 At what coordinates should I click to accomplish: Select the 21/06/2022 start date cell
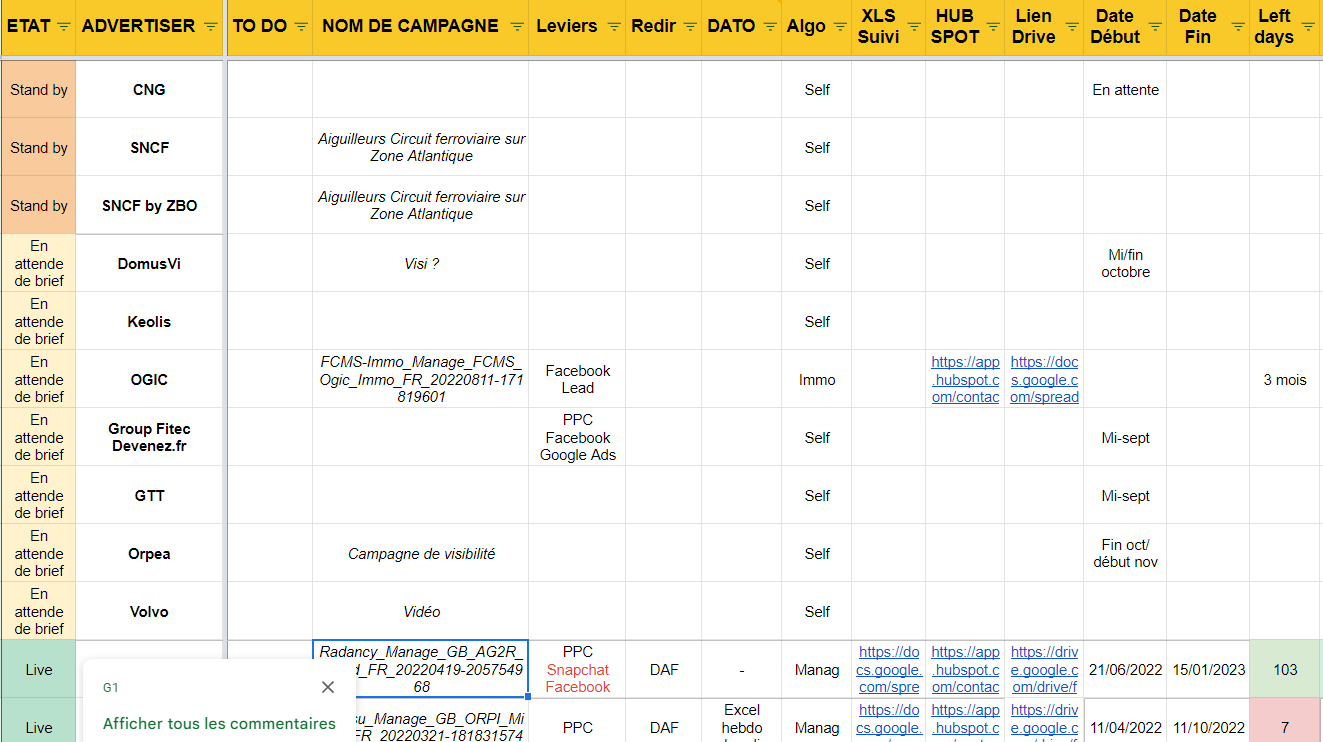point(1125,669)
